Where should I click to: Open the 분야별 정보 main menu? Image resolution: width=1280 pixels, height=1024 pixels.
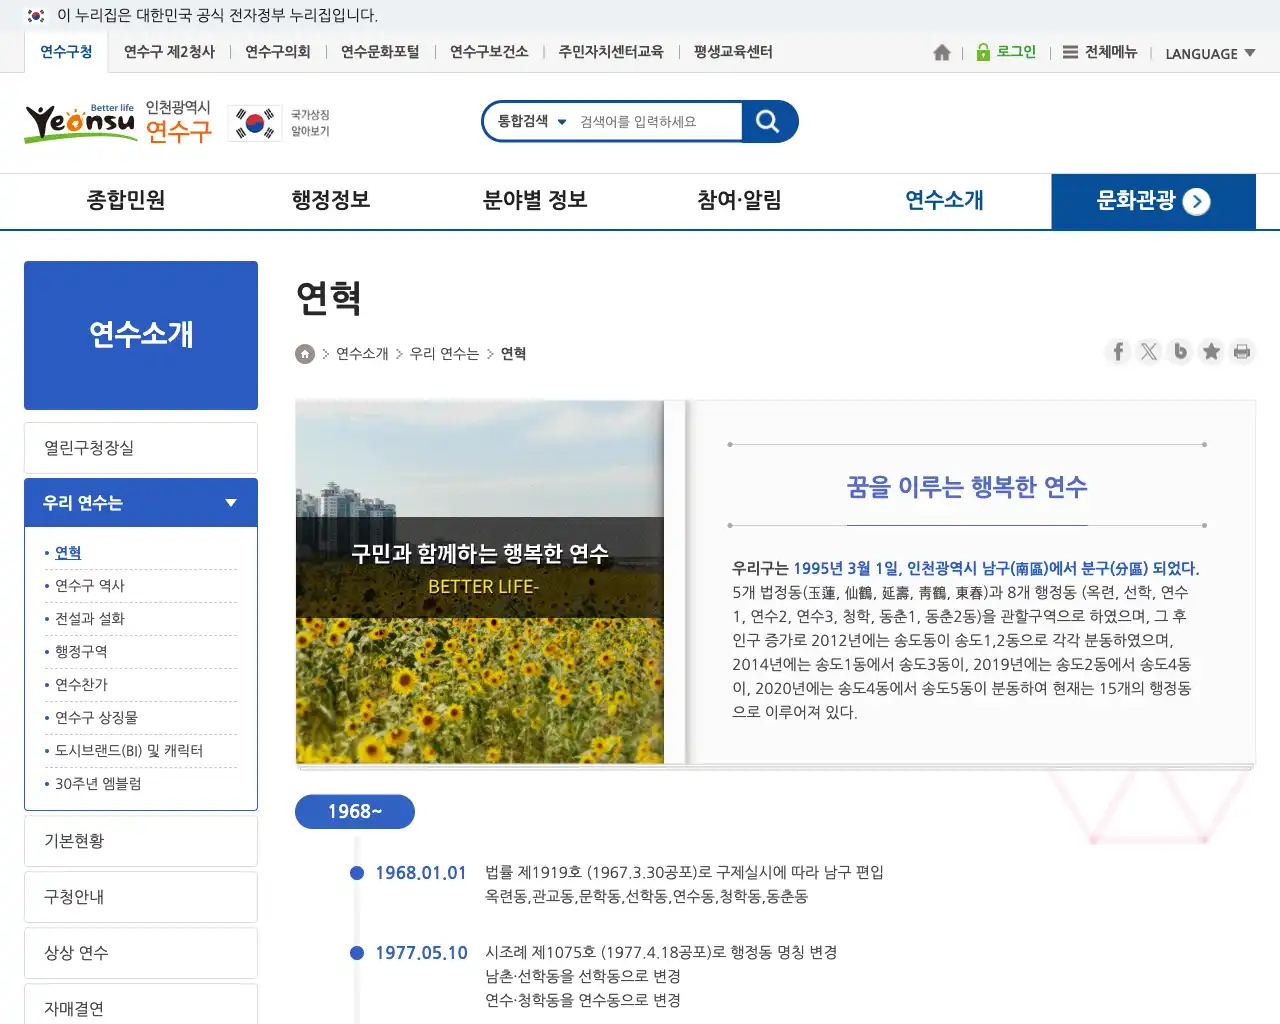coord(535,201)
